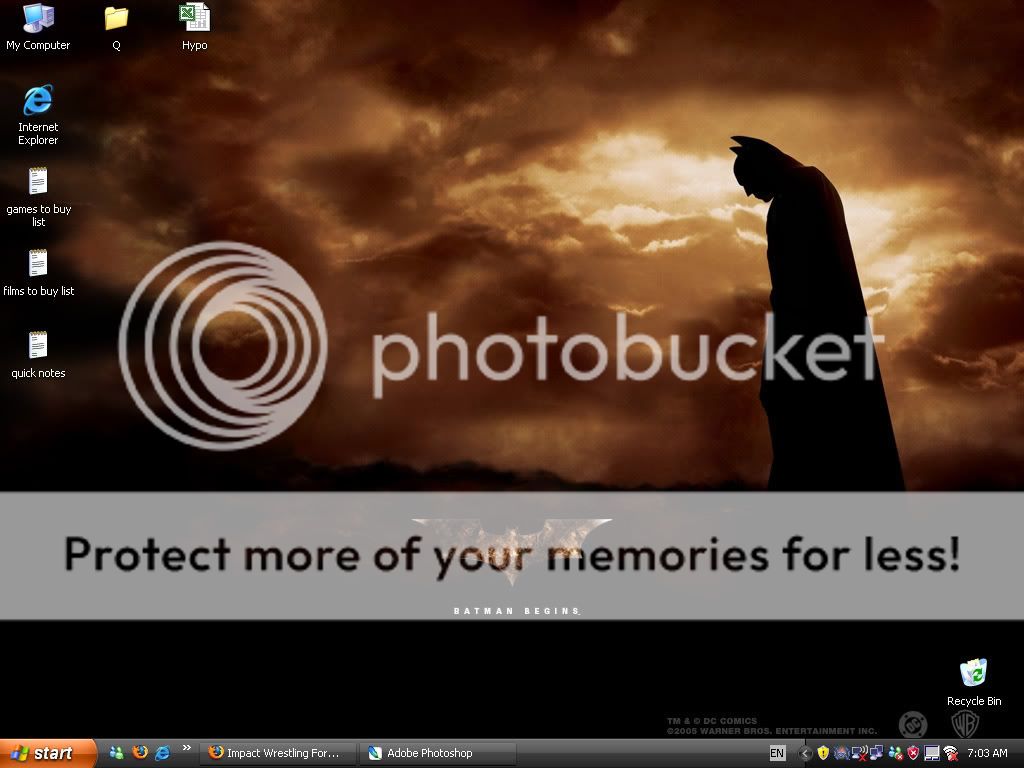Open the EN language bar selector
1024x768 pixels.
point(777,753)
